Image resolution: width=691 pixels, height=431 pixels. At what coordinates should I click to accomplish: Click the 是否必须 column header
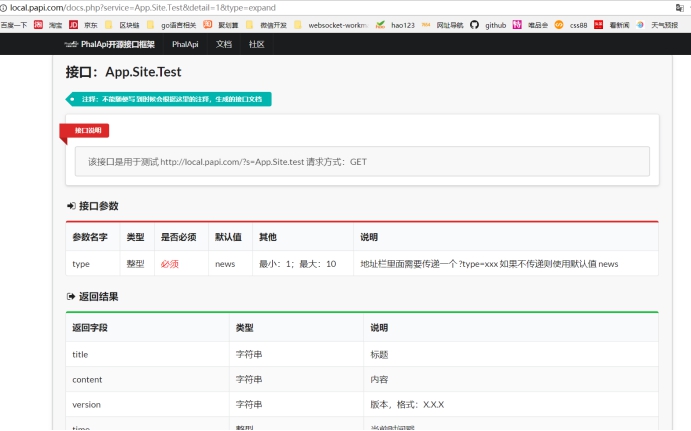tap(178, 237)
